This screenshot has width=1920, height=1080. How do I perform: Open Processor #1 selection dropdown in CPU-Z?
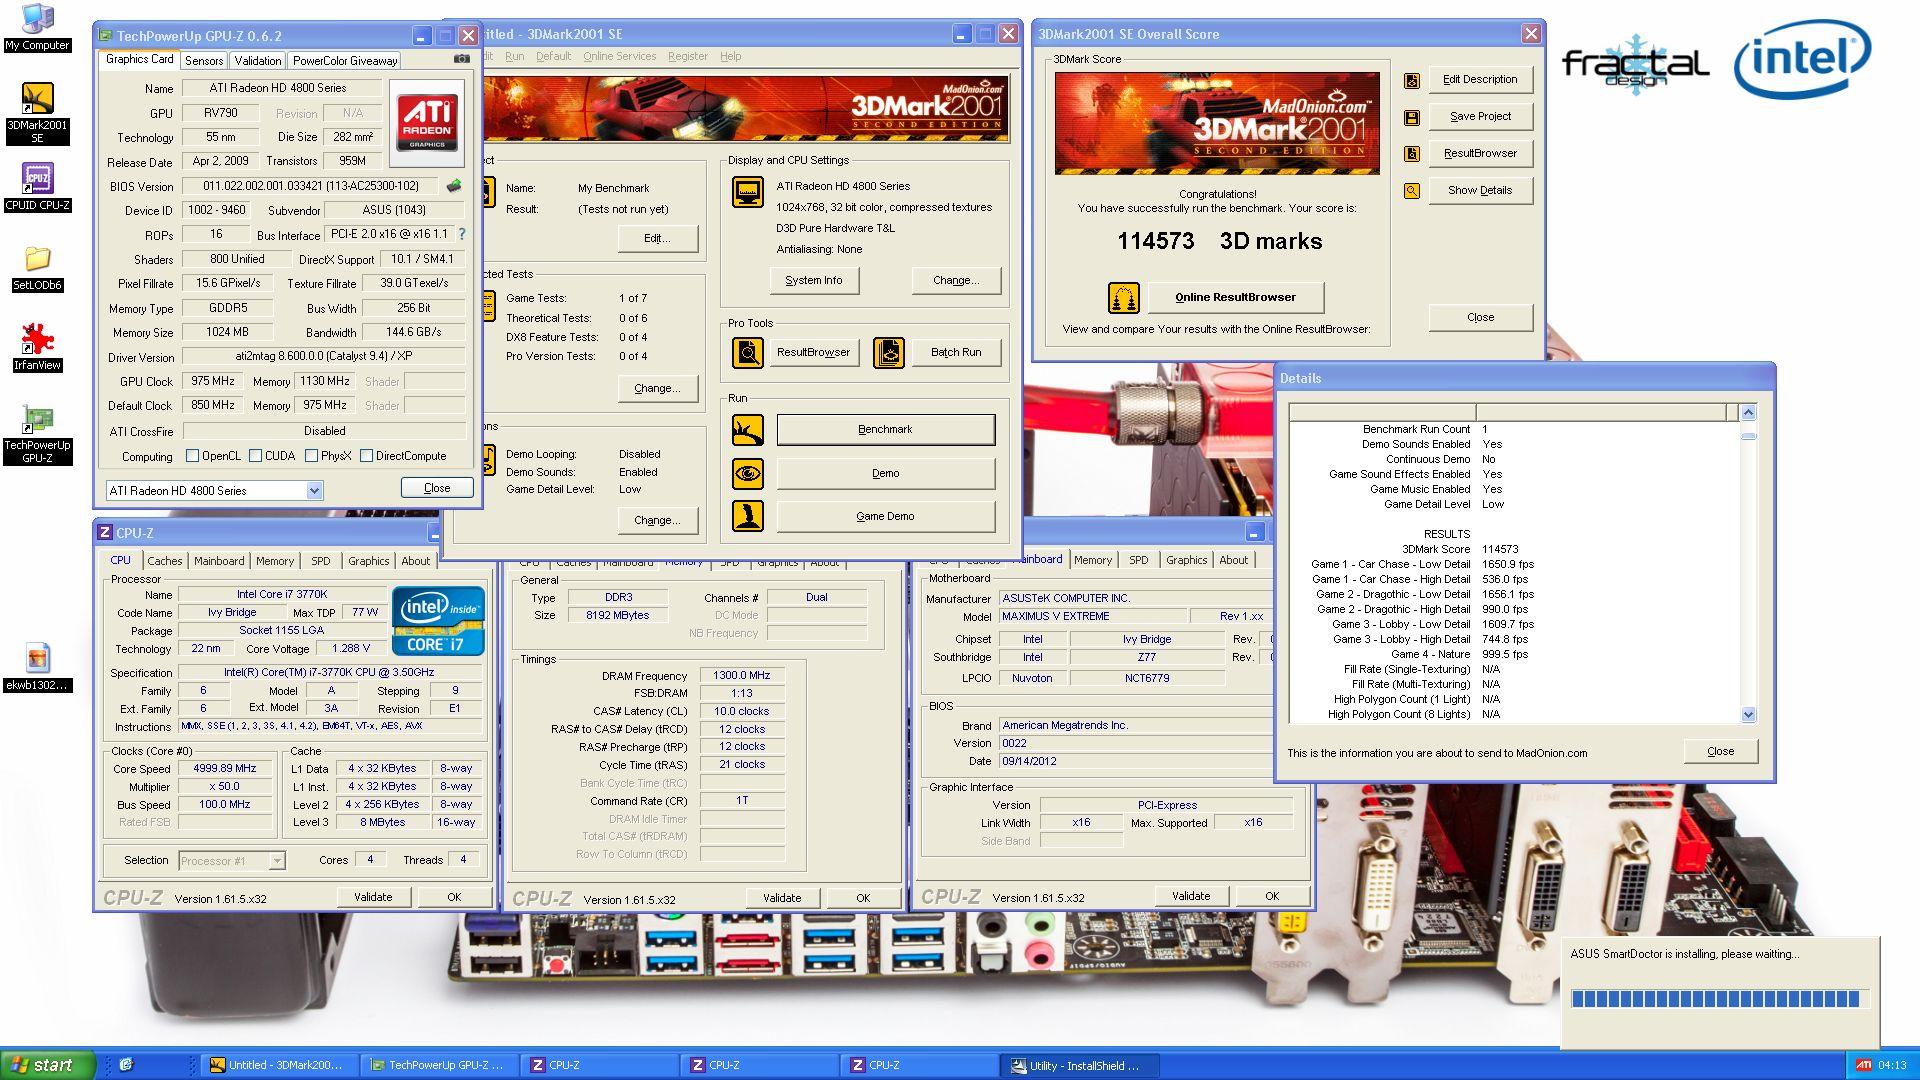(277, 861)
